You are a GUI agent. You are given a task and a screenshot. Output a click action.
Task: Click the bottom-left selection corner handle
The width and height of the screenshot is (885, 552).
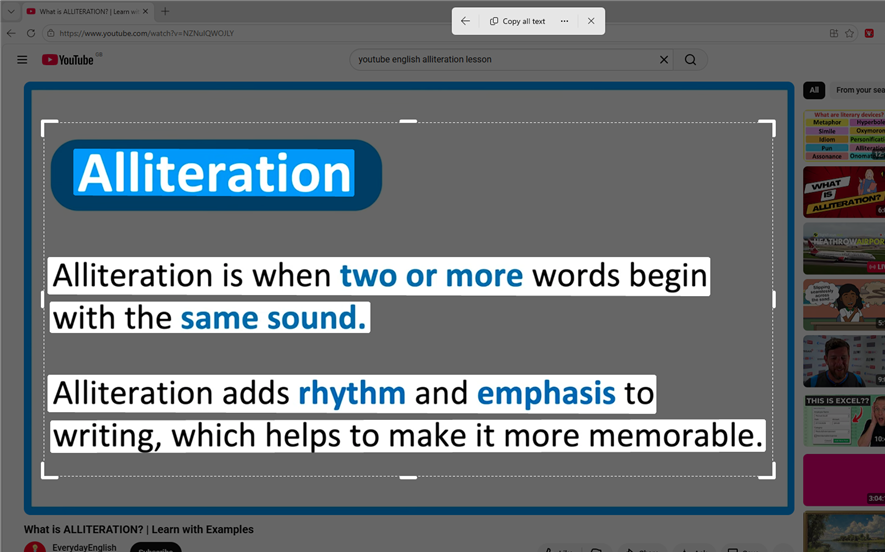(x=47, y=473)
